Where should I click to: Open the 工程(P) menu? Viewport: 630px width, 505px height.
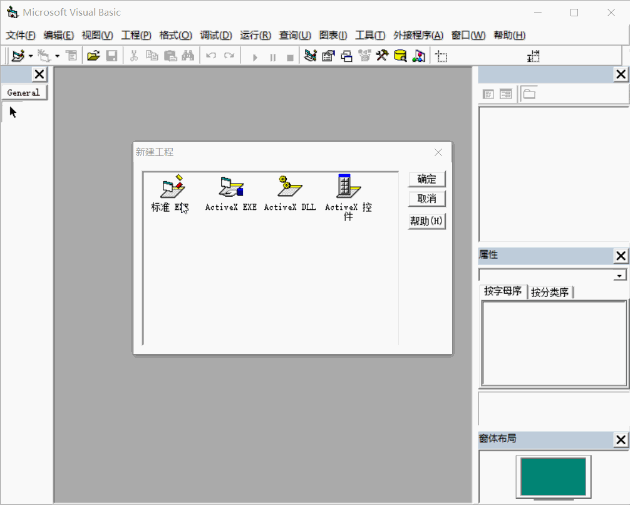[137, 35]
